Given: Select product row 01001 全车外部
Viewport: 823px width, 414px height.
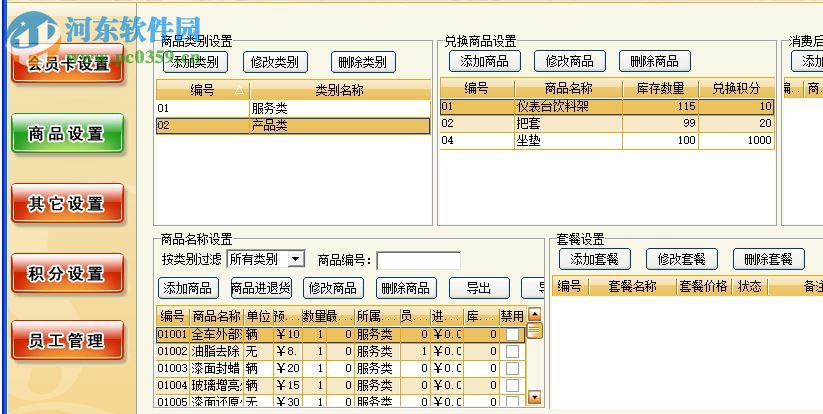Looking at the screenshot, I should 341,334.
